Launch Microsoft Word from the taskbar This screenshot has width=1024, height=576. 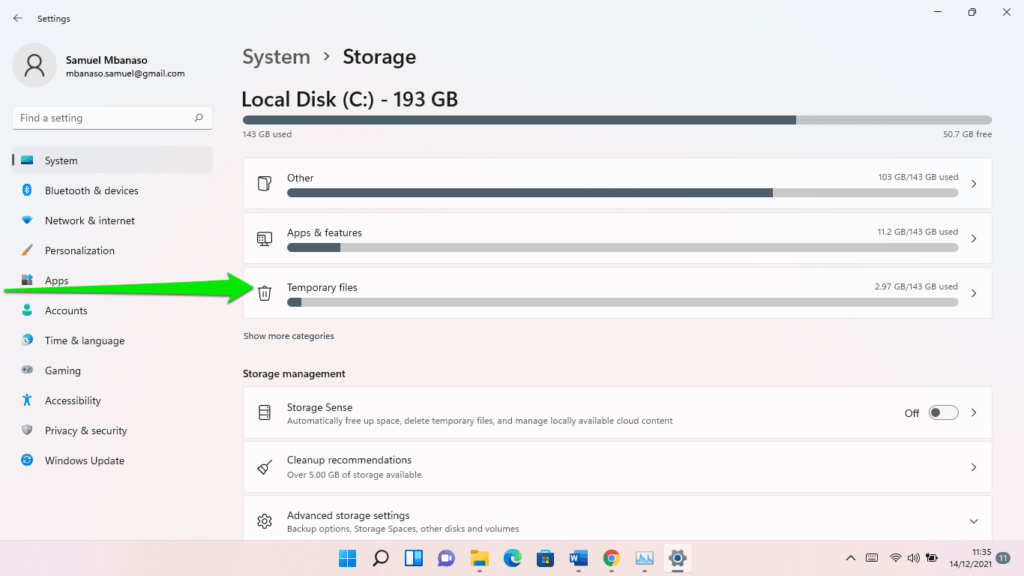point(578,558)
